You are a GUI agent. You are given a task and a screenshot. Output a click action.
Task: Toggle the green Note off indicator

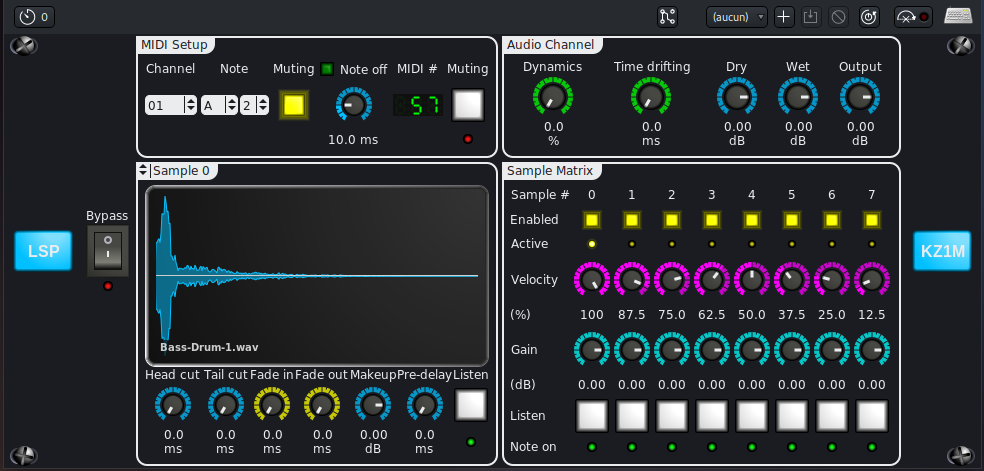click(327, 69)
